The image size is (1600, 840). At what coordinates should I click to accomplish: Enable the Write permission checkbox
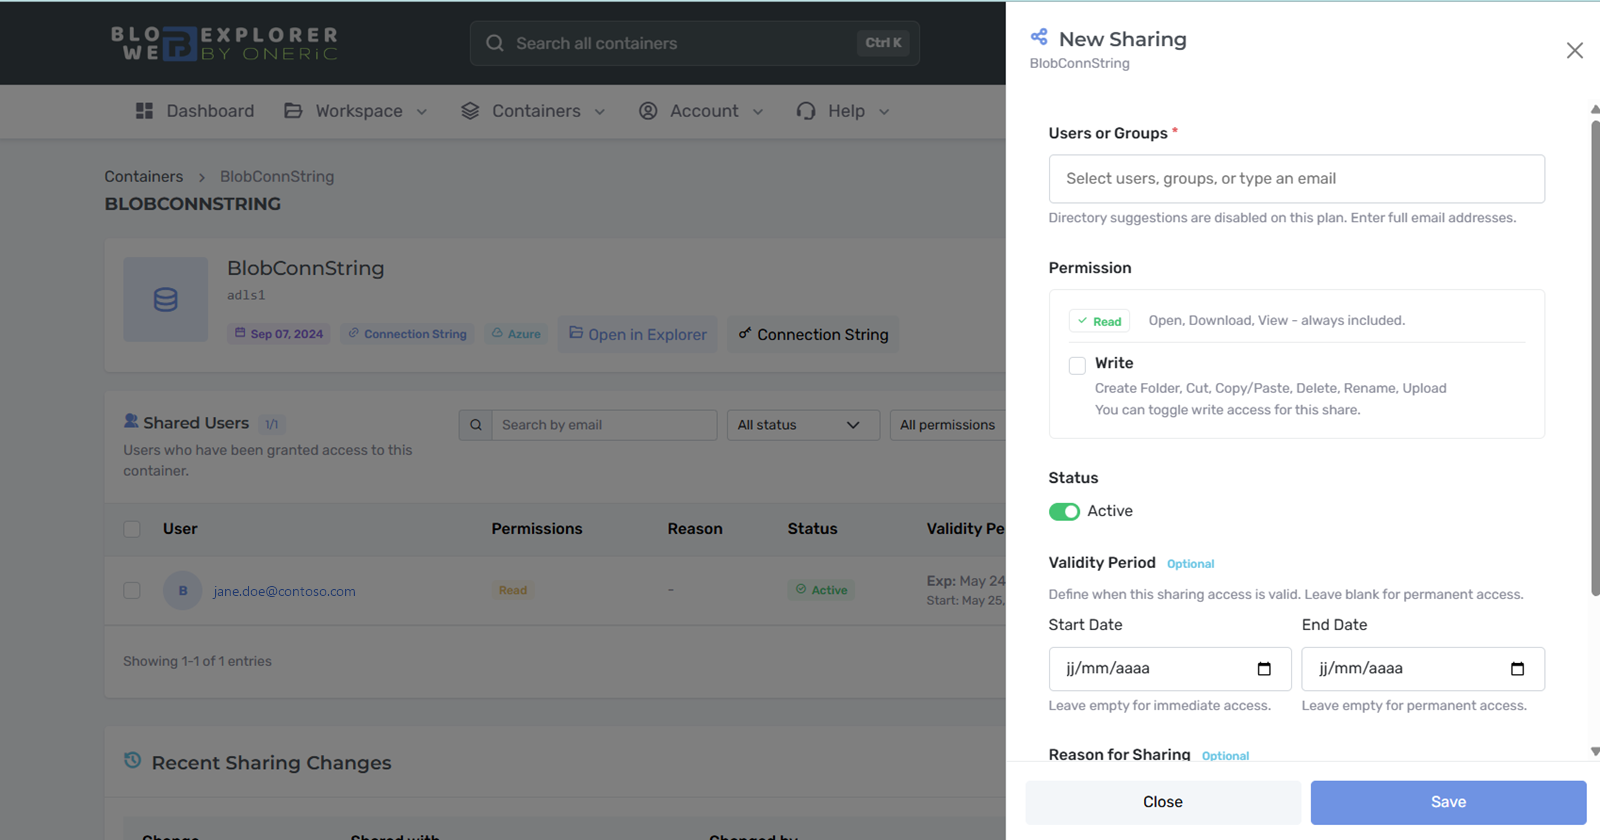click(1077, 365)
